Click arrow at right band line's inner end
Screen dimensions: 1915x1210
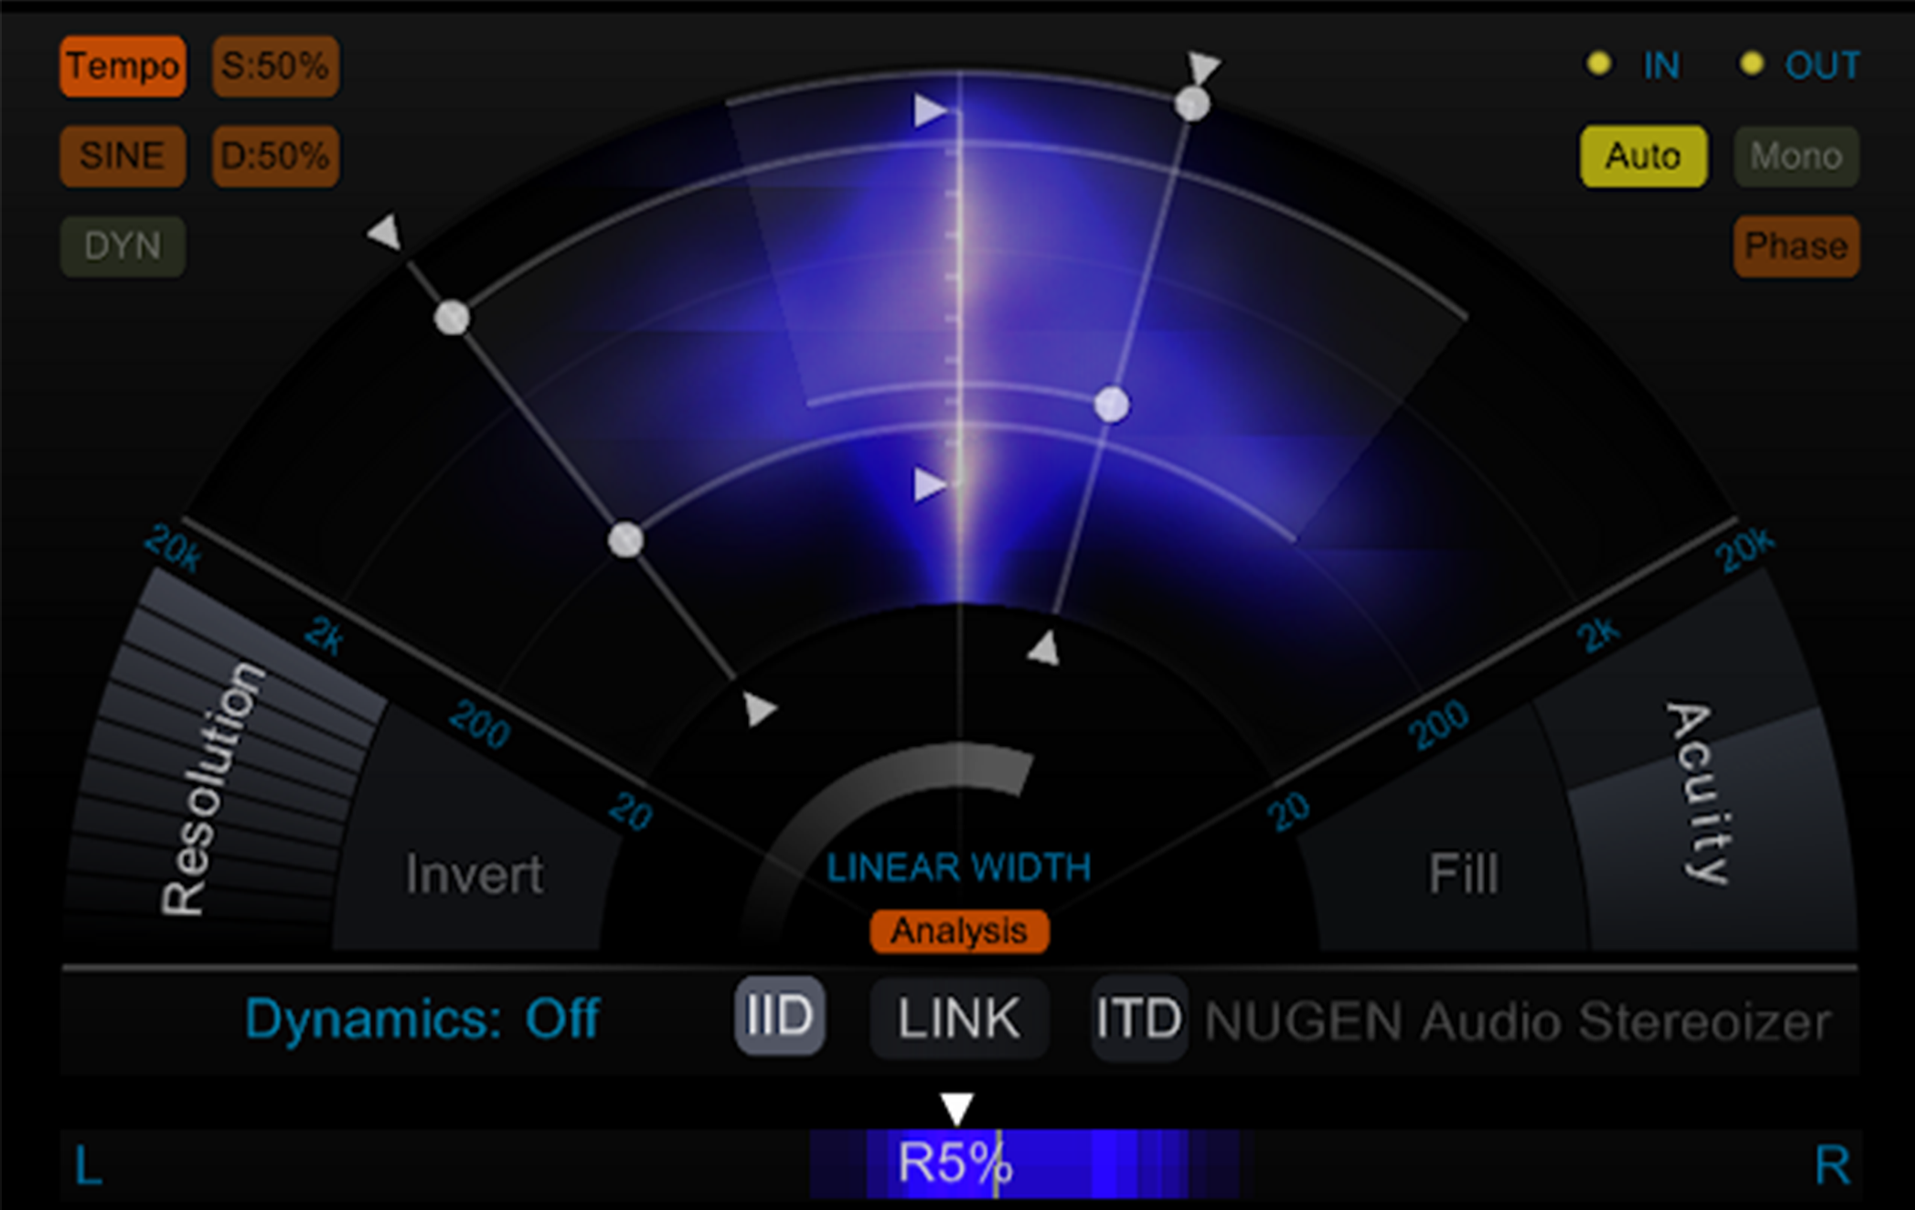tap(1044, 648)
